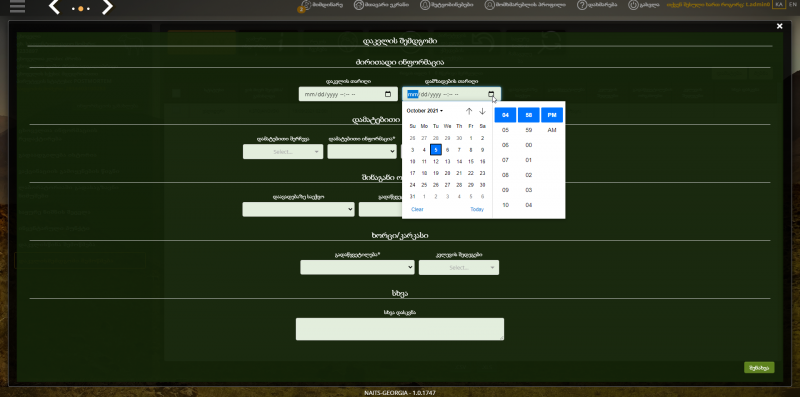Select hour 10 in time picker

click(505, 205)
